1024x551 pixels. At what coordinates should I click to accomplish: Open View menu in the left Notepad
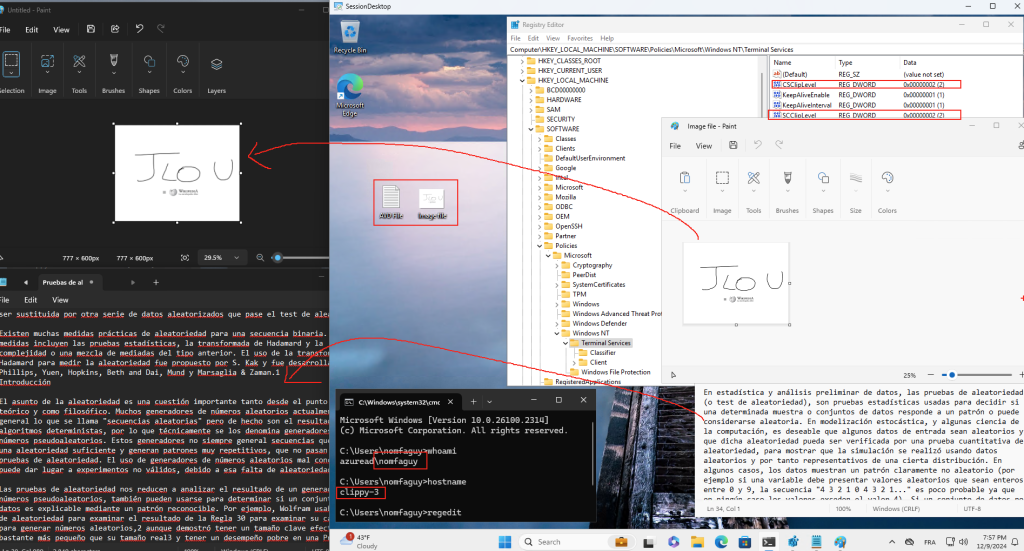click(x=60, y=300)
